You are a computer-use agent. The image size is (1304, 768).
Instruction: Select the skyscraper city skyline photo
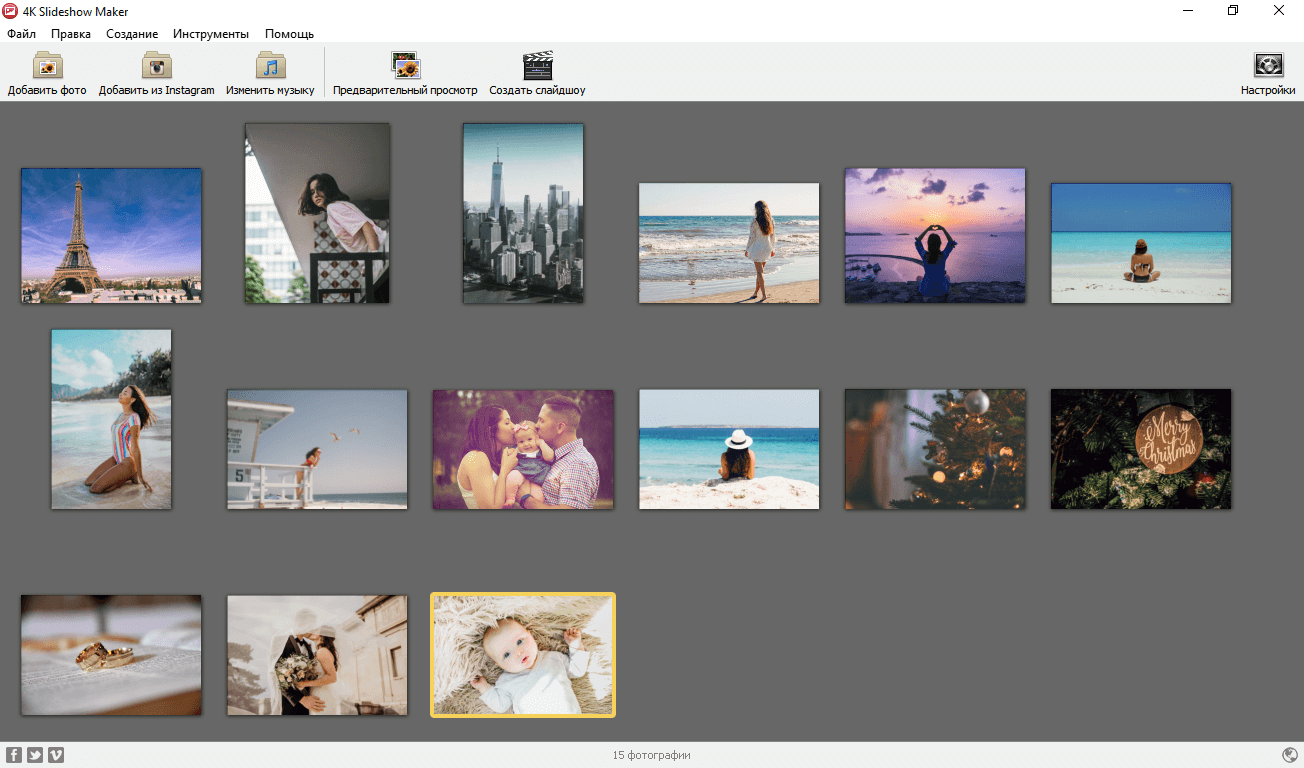click(x=523, y=213)
